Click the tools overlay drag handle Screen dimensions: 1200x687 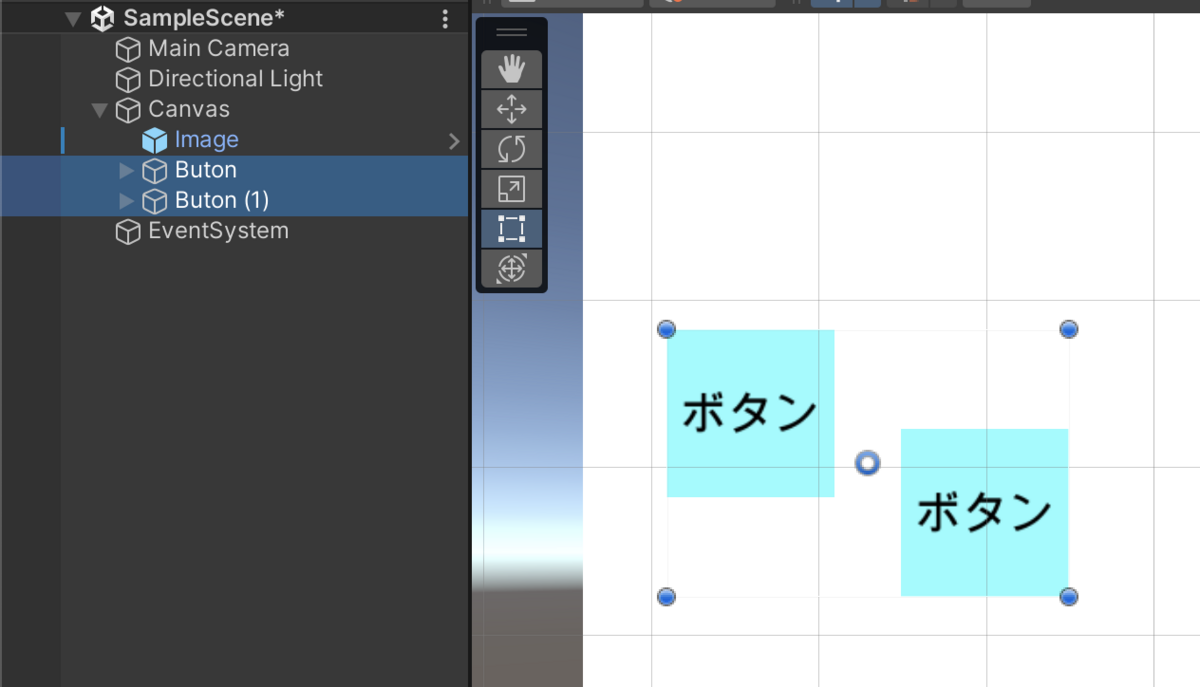tap(511, 32)
